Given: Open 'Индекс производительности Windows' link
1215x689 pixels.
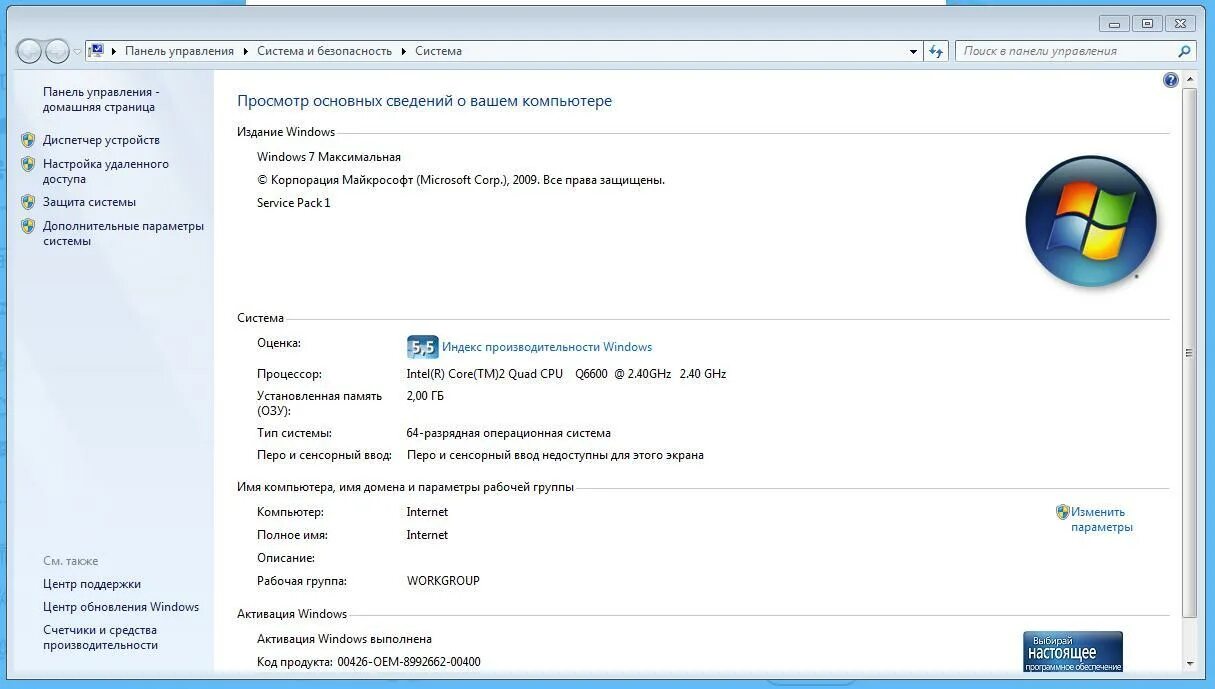Looking at the screenshot, I should click(x=547, y=347).
